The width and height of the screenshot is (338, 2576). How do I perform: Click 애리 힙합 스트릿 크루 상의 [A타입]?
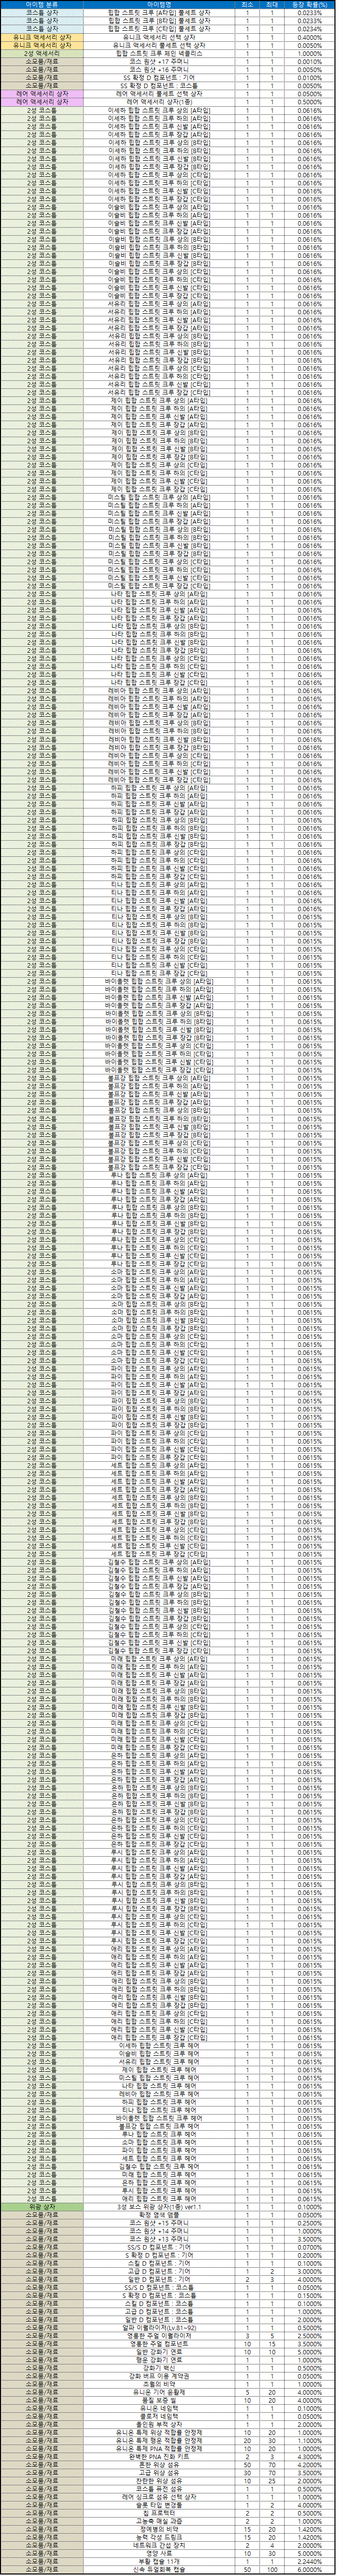pos(160,1949)
